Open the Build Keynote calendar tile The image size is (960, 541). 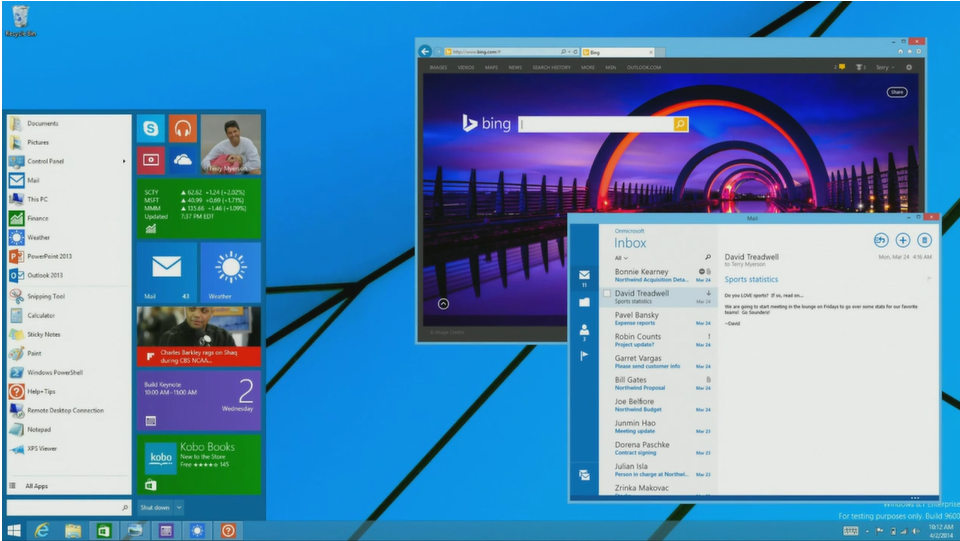pos(199,400)
